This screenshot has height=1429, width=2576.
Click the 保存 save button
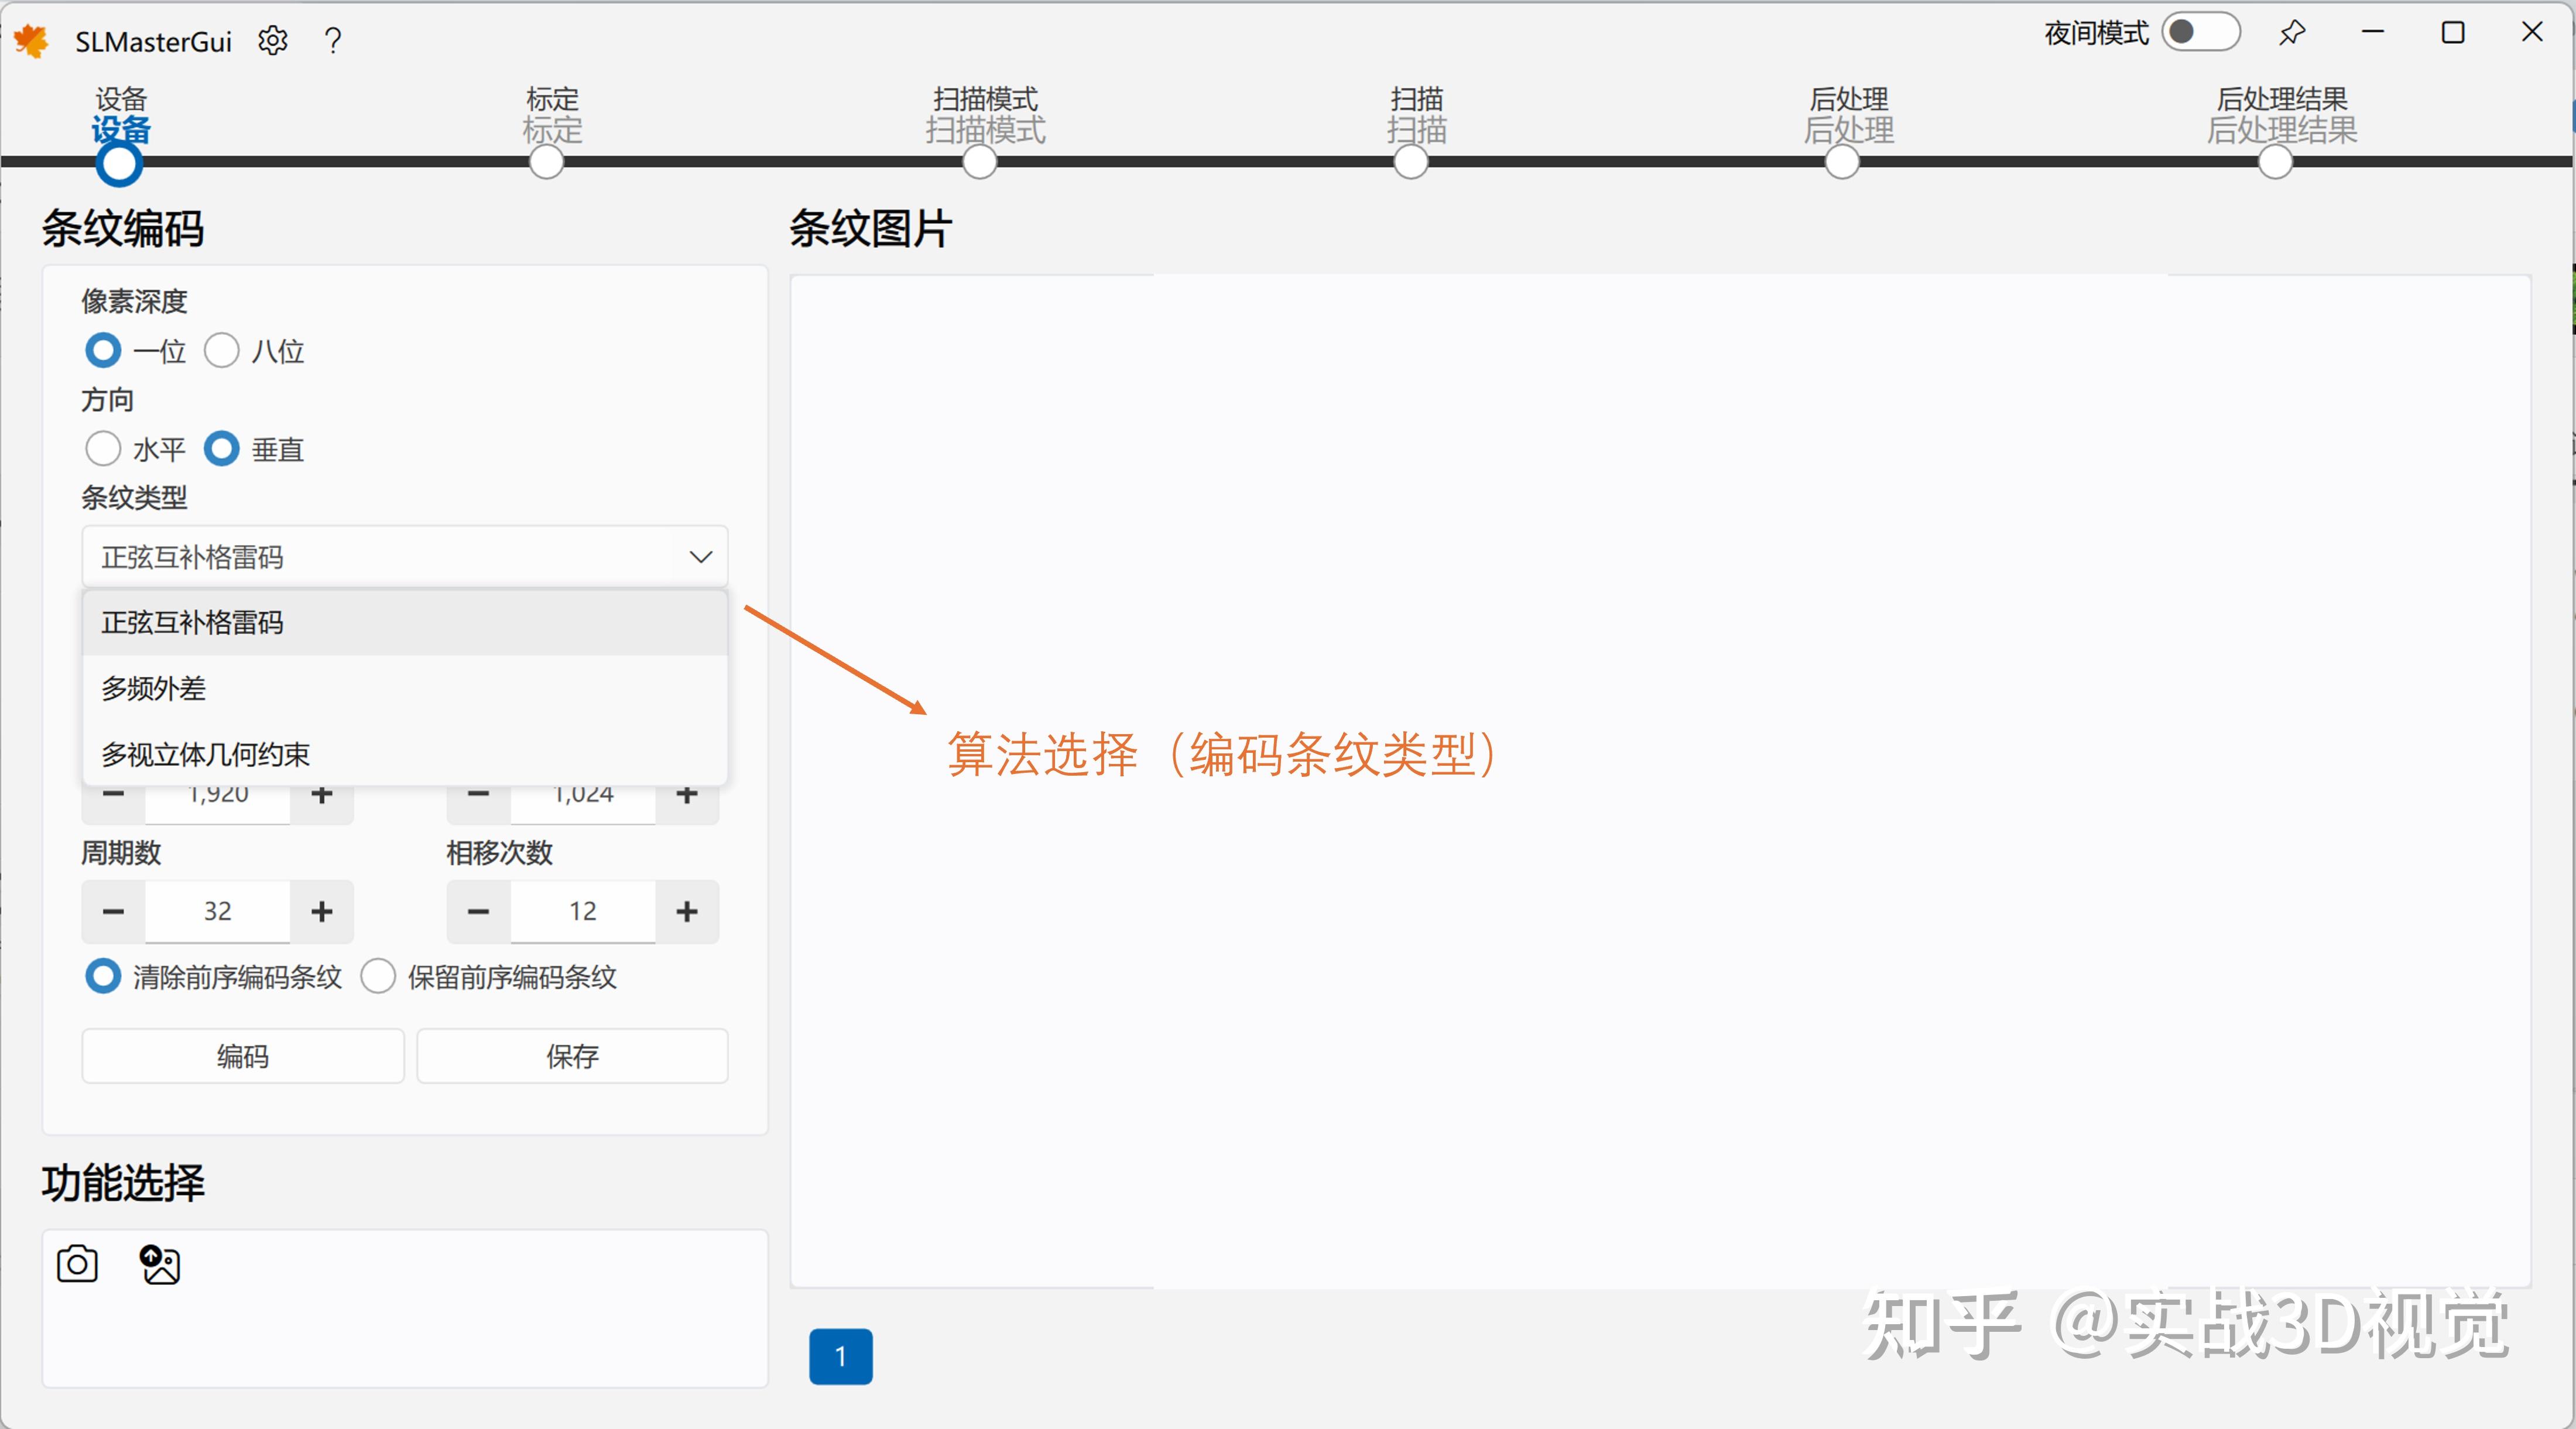(x=572, y=1056)
